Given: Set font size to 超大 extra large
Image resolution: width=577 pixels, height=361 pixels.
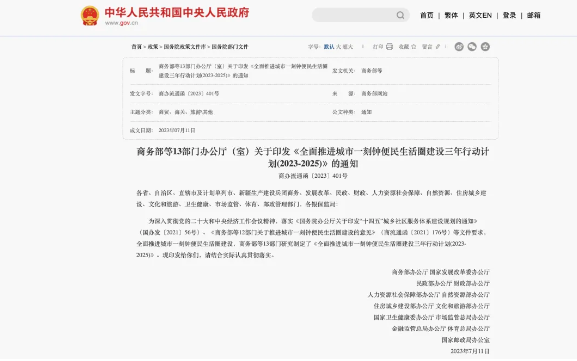Looking at the screenshot, I should pos(348,47).
